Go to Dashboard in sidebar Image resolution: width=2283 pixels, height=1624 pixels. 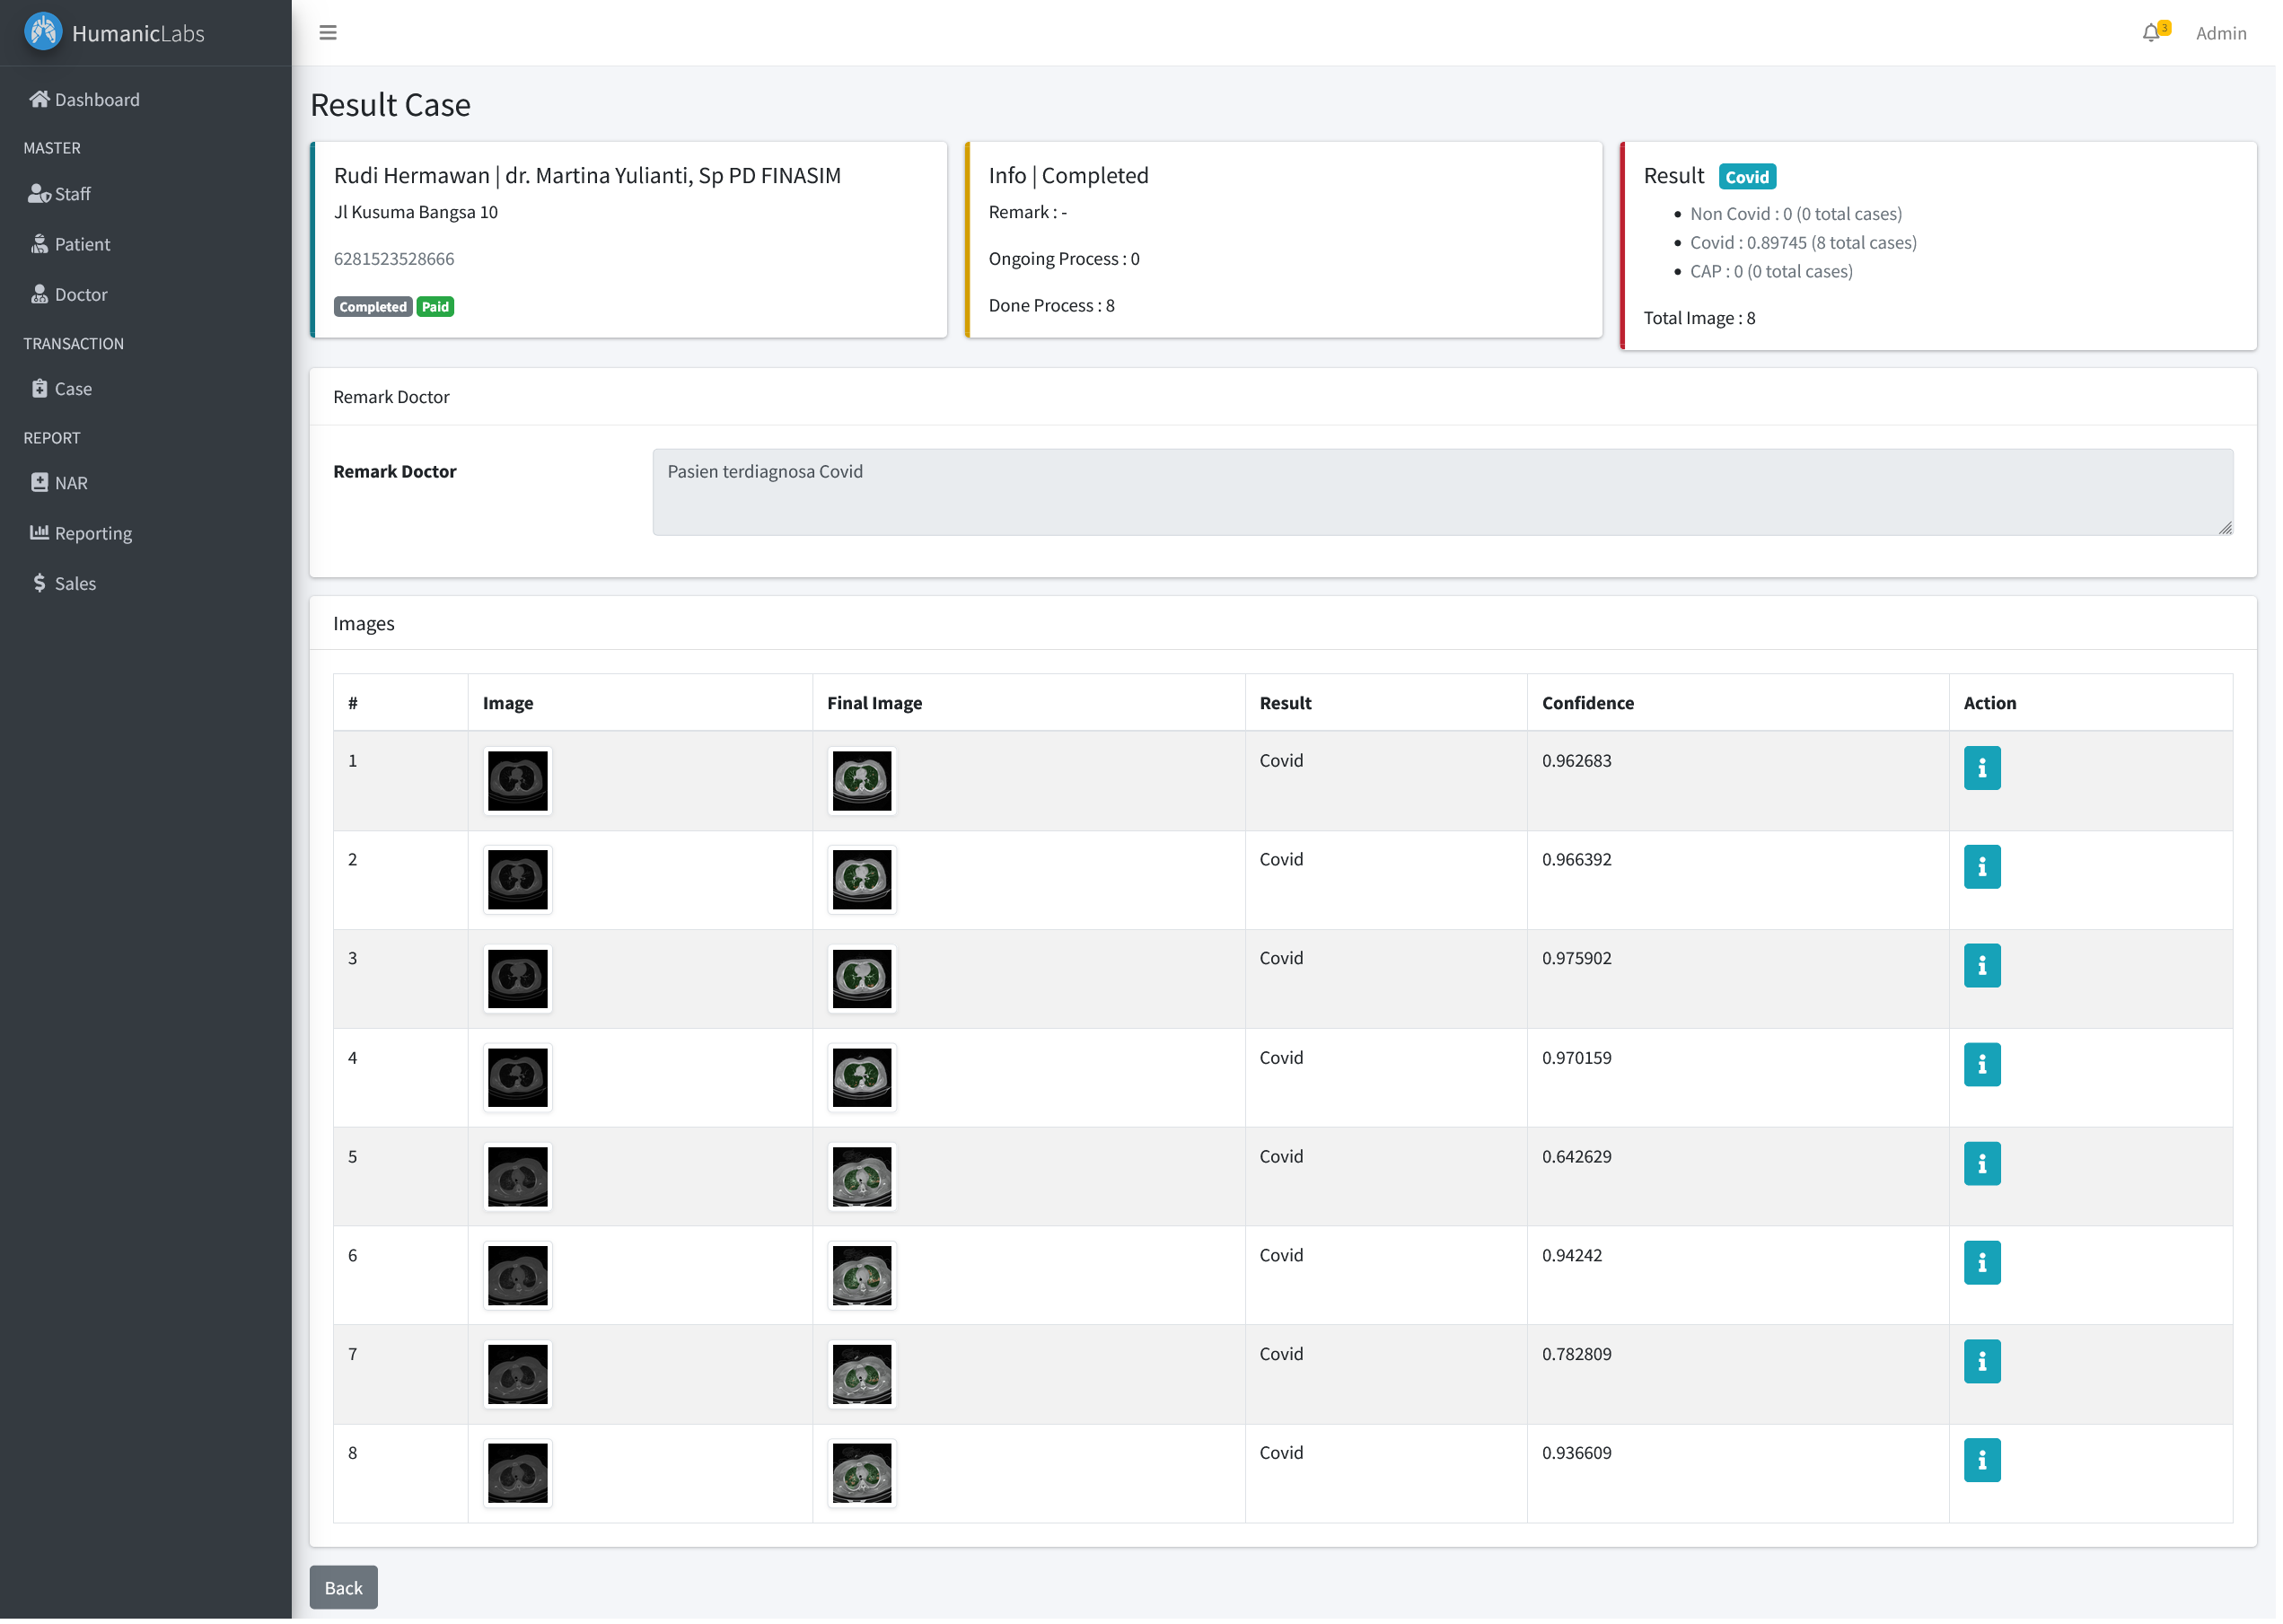coord(96,99)
